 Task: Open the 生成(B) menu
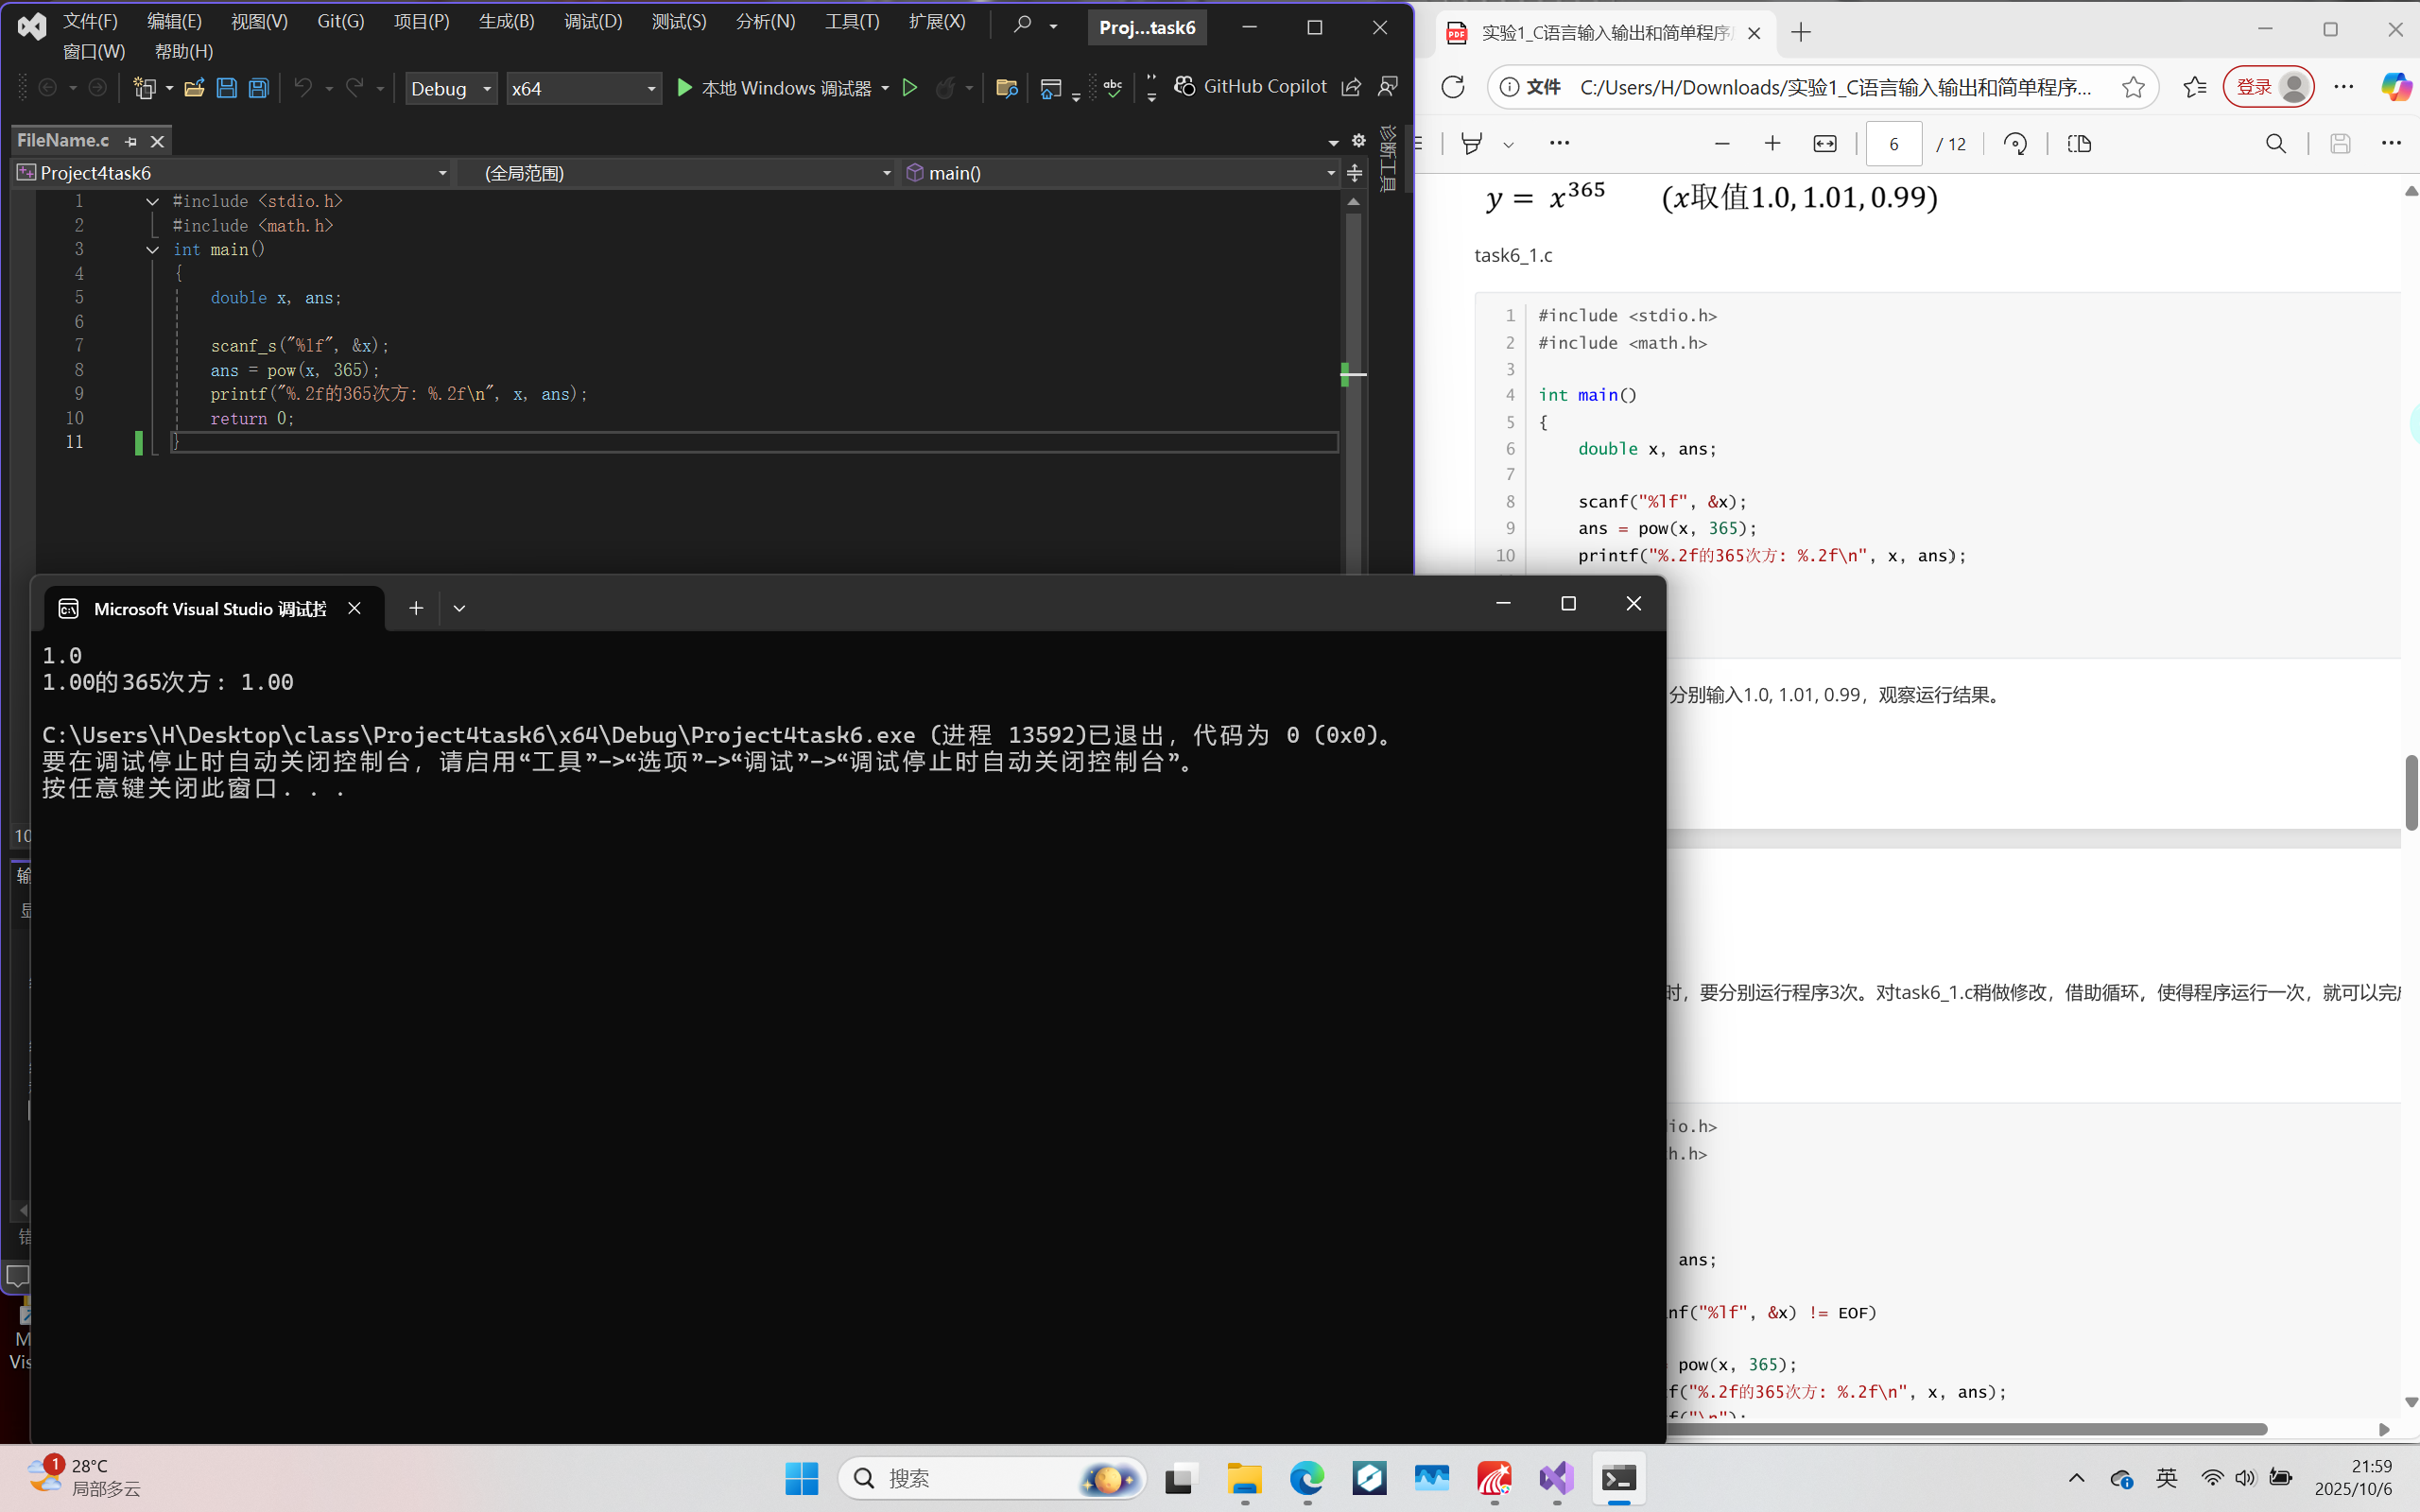[506, 21]
